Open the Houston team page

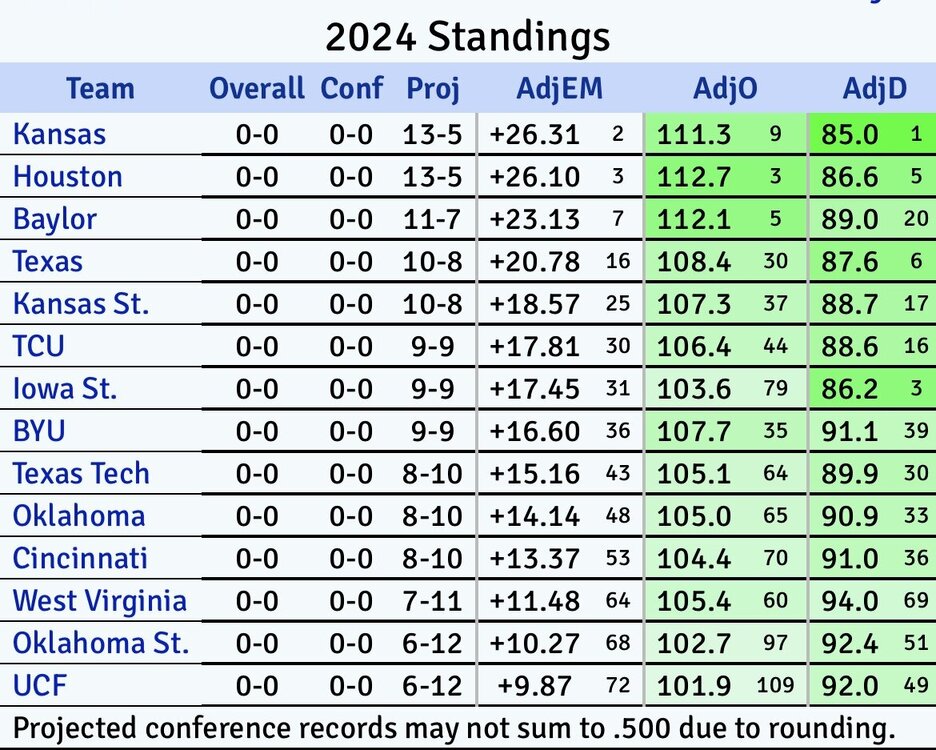pyautogui.click(x=67, y=177)
